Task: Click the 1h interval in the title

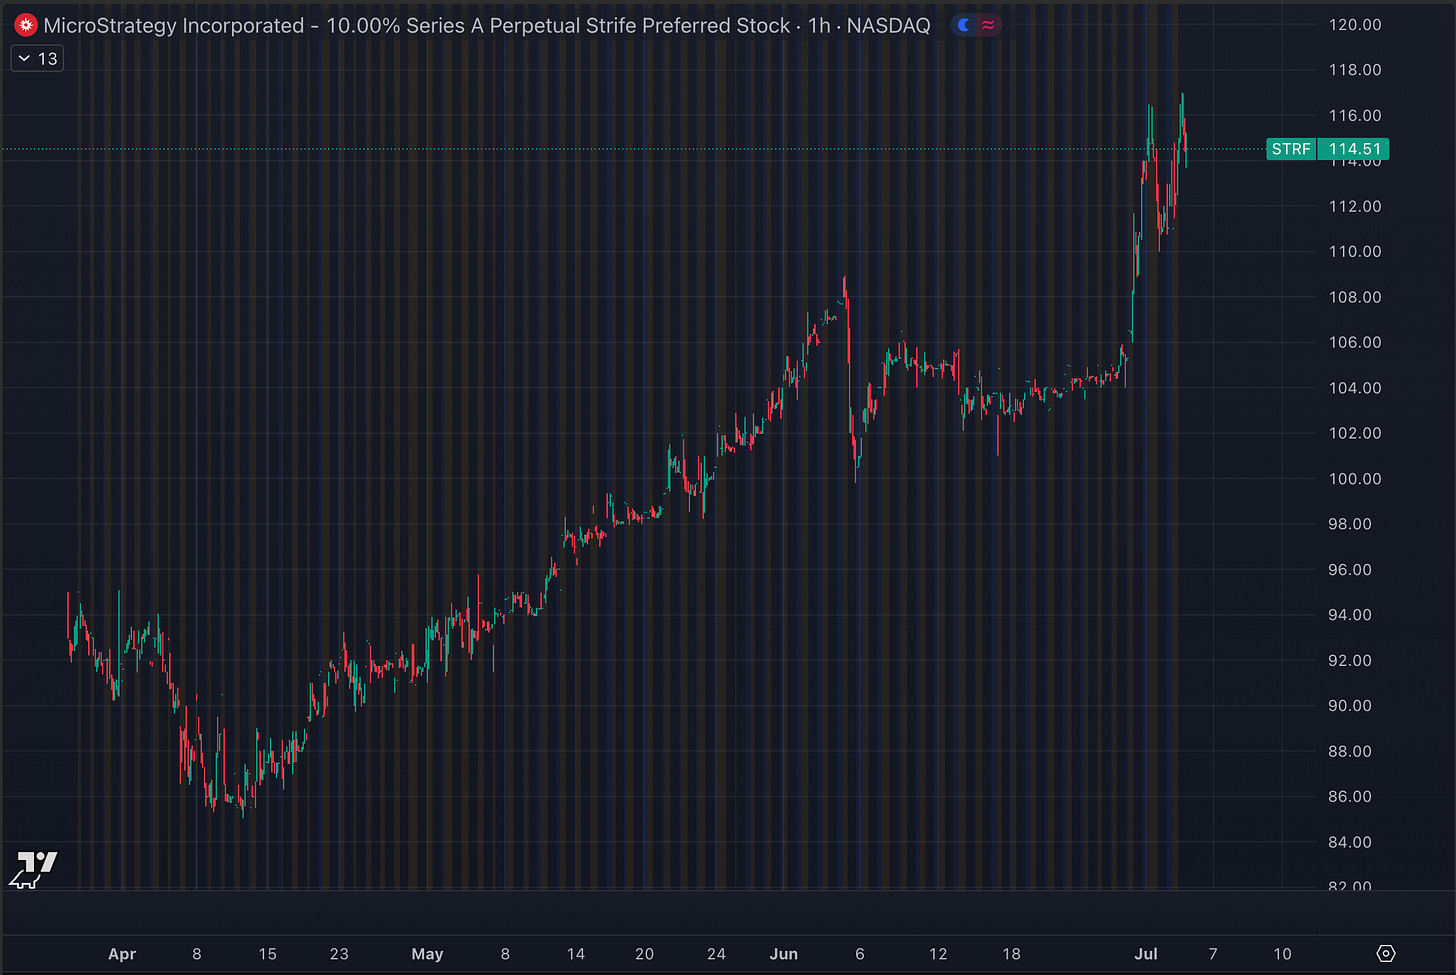Action: [819, 26]
